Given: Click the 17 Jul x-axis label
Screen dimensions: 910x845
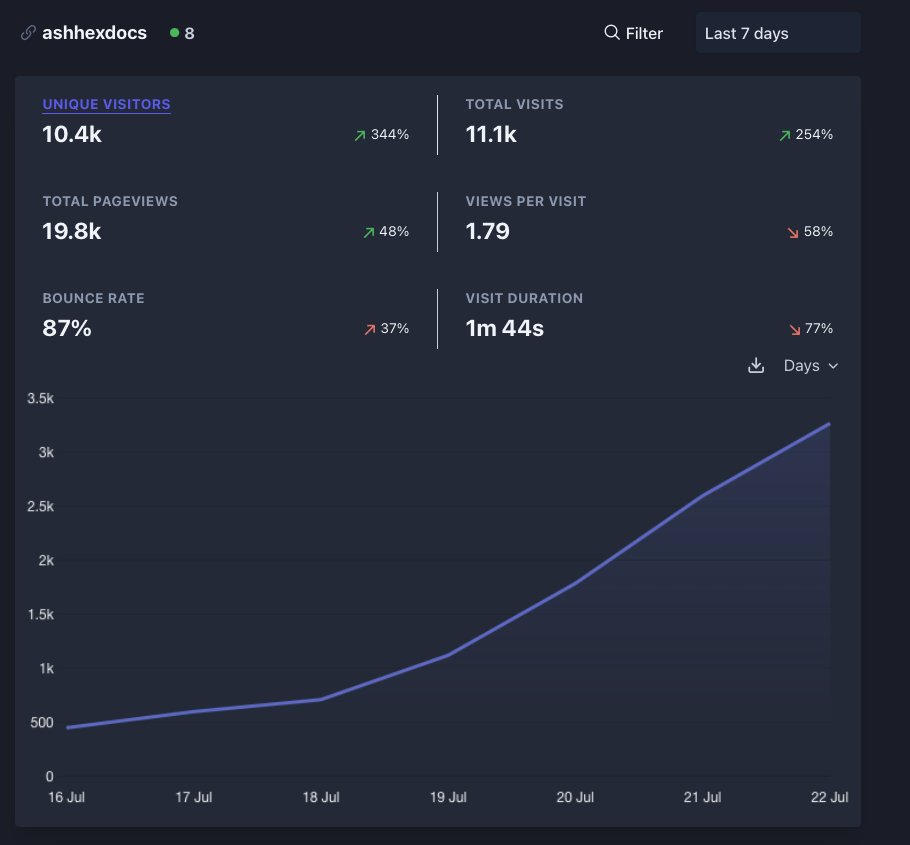Looking at the screenshot, I should pos(194,797).
